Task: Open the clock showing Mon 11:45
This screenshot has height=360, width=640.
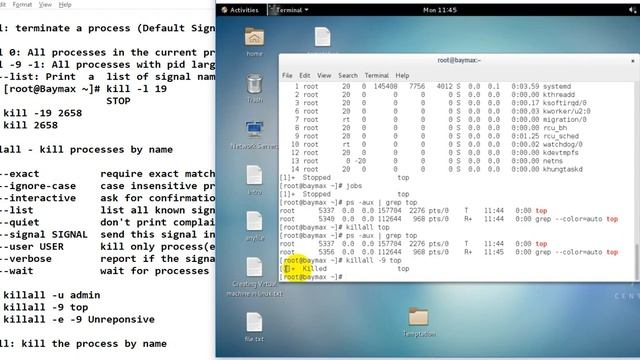Action: (440, 10)
